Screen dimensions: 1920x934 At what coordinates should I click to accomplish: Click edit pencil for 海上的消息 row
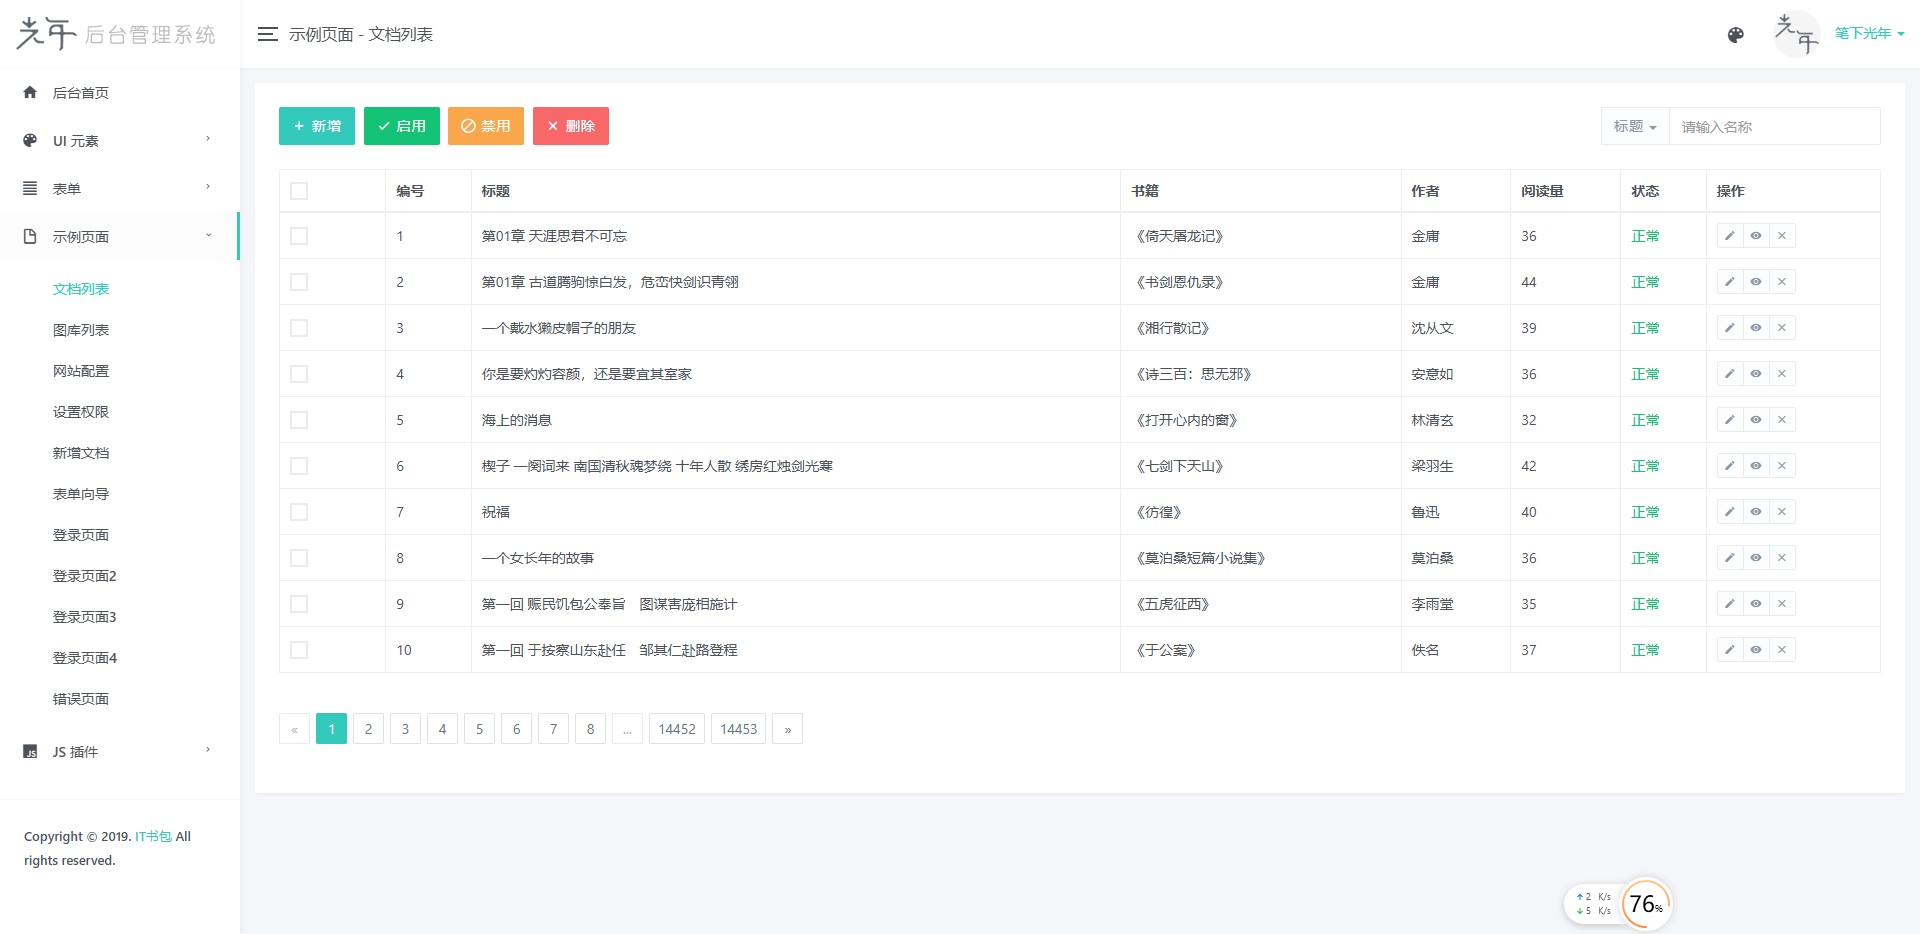(1730, 420)
